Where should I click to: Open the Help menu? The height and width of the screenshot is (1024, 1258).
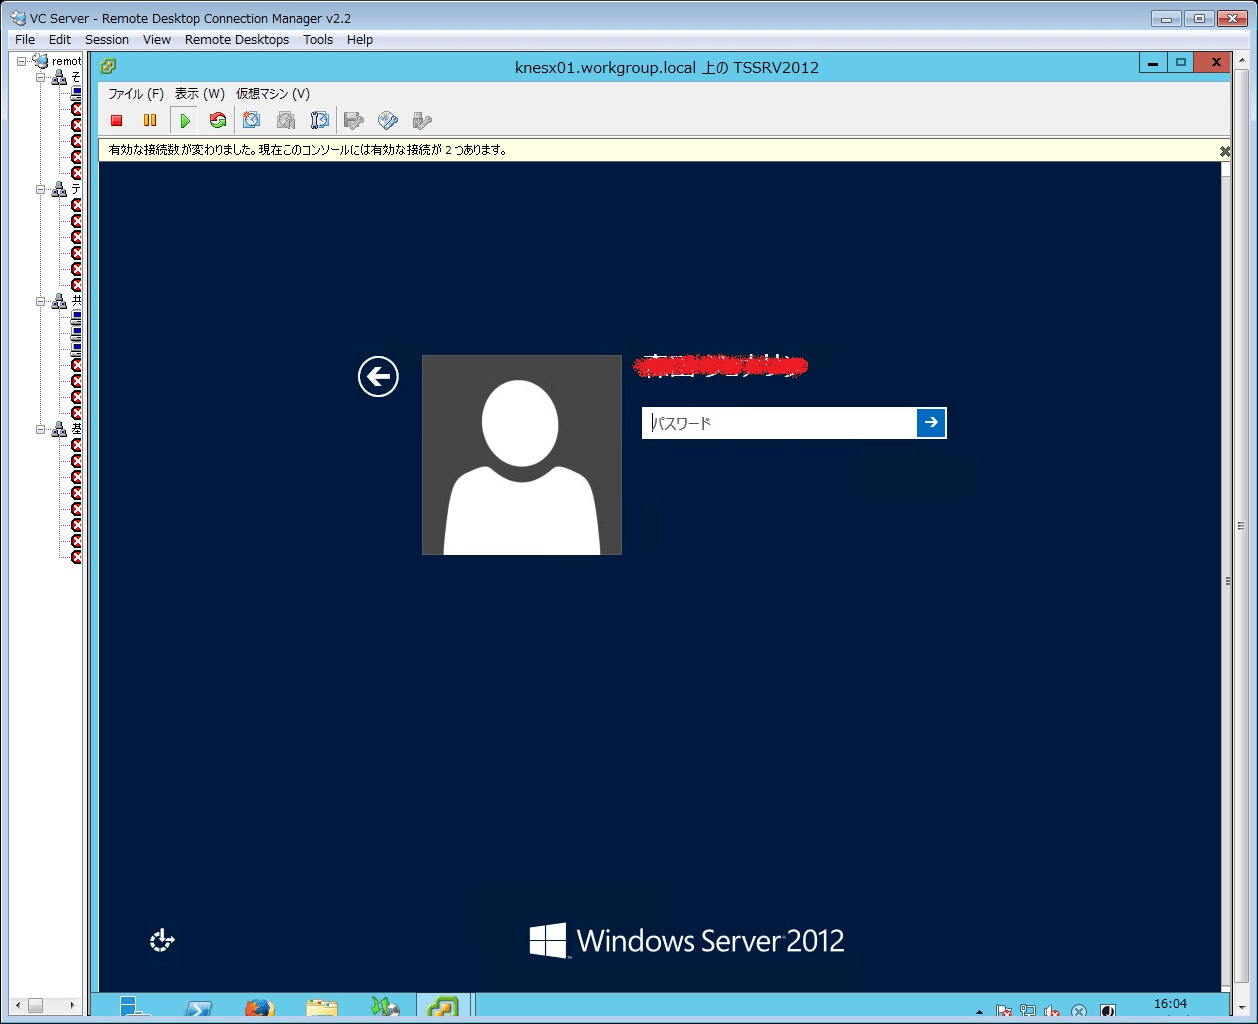tap(360, 40)
